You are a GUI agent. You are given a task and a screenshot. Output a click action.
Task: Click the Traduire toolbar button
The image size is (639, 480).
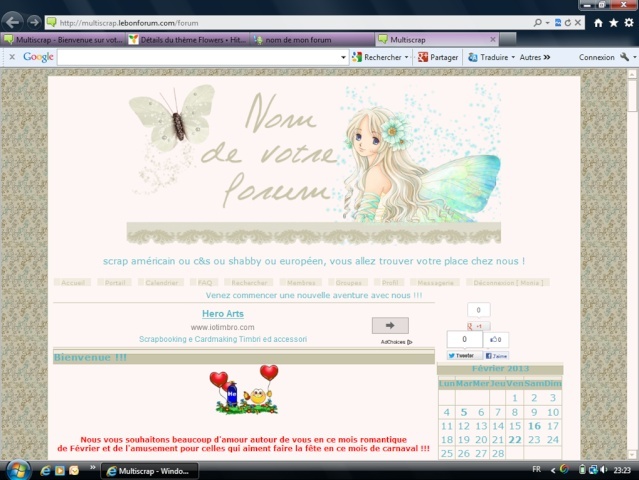(x=488, y=57)
